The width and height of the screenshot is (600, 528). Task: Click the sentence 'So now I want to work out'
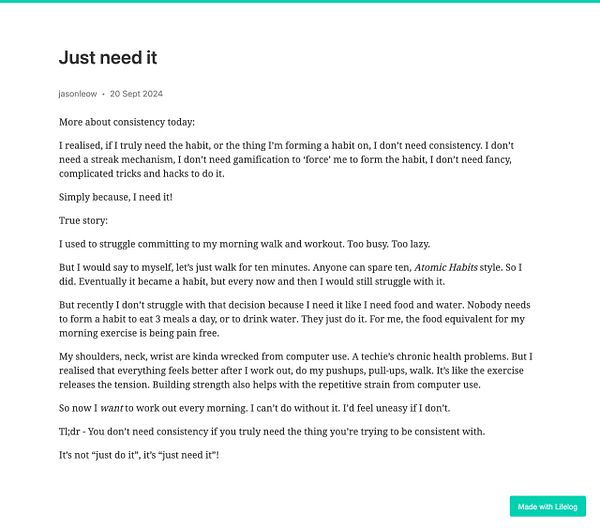pos(254,408)
